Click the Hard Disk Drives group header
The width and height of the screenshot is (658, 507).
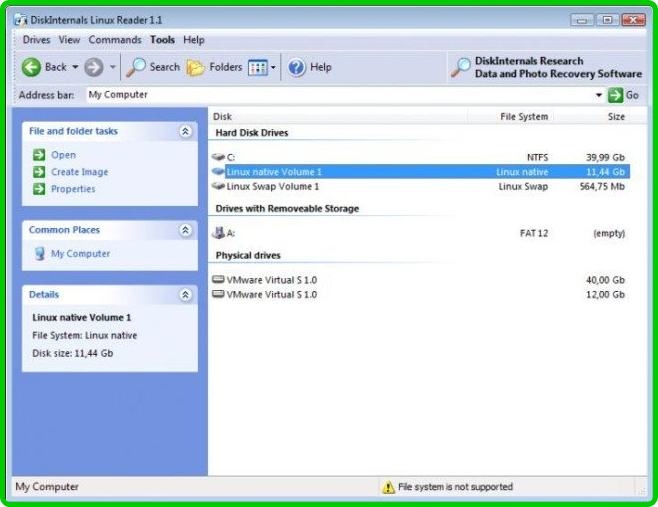pyautogui.click(x=252, y=133)
